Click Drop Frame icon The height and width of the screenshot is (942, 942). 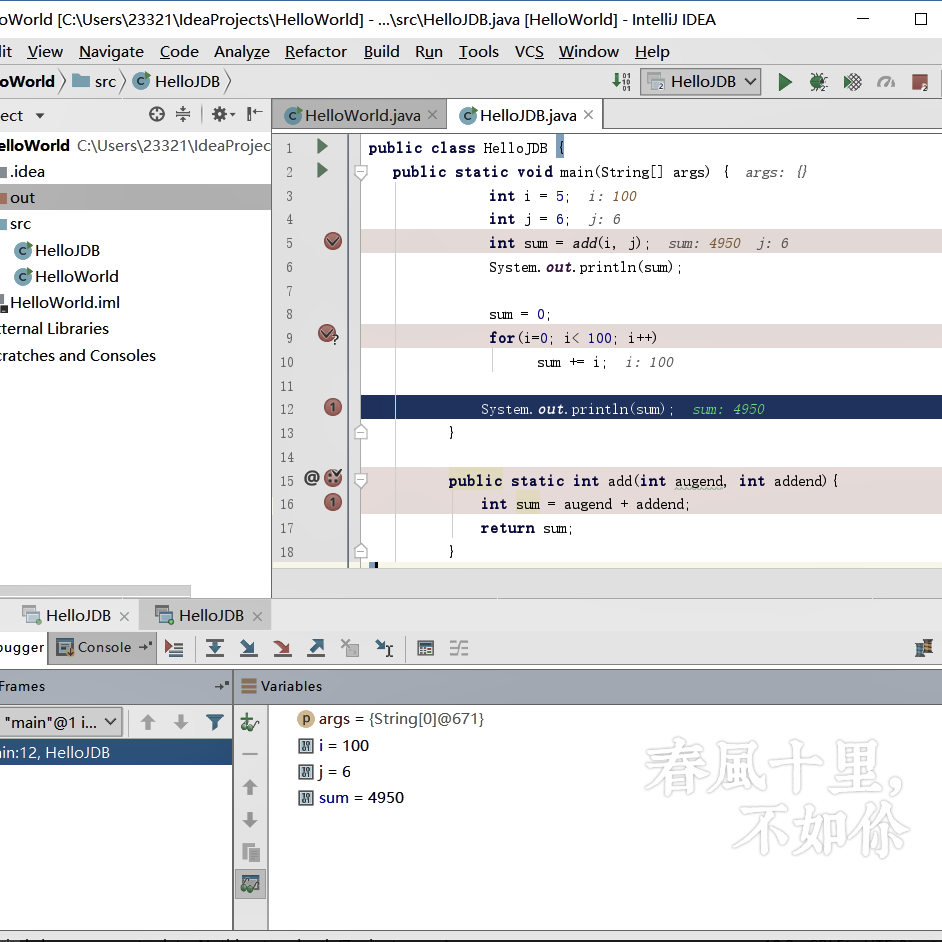click(x=350, y=648)
